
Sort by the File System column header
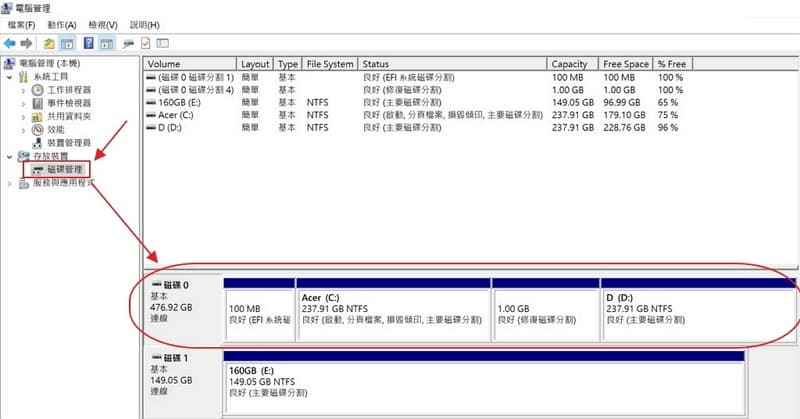(x=330, y=64)
